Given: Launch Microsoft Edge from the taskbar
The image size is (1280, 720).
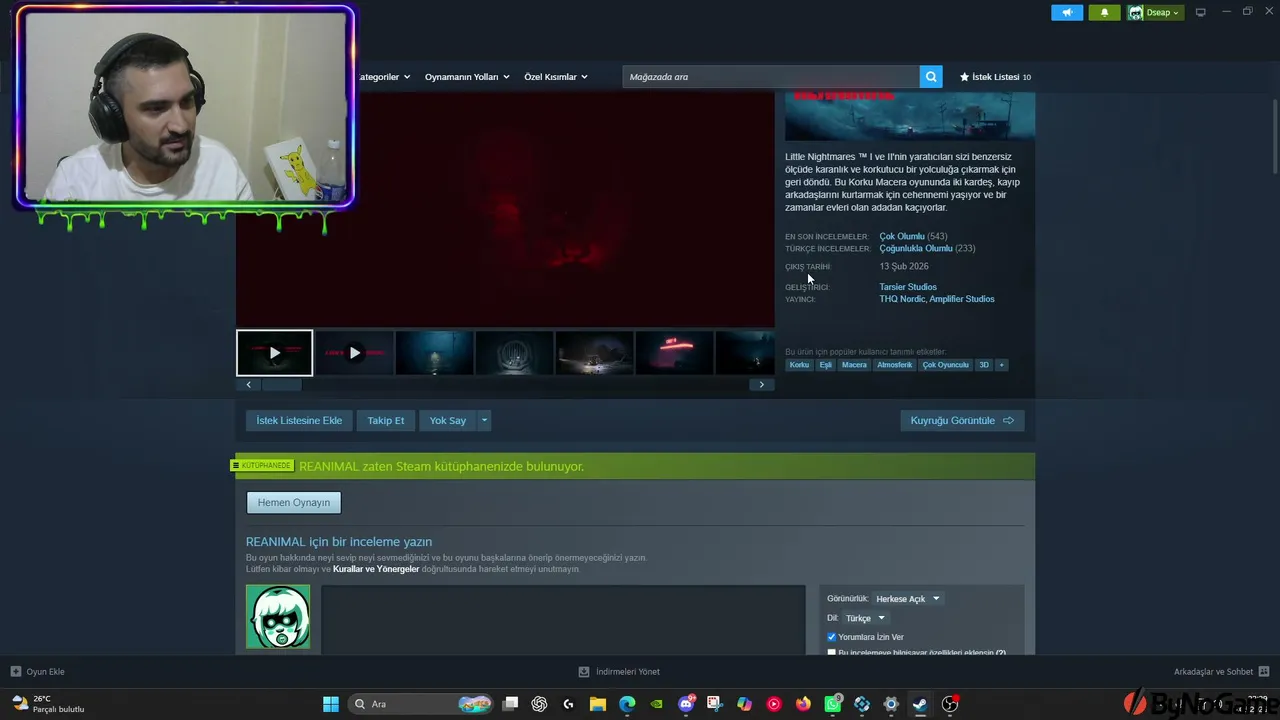Looking at the screenshot, I should click(x=627, y=704).
